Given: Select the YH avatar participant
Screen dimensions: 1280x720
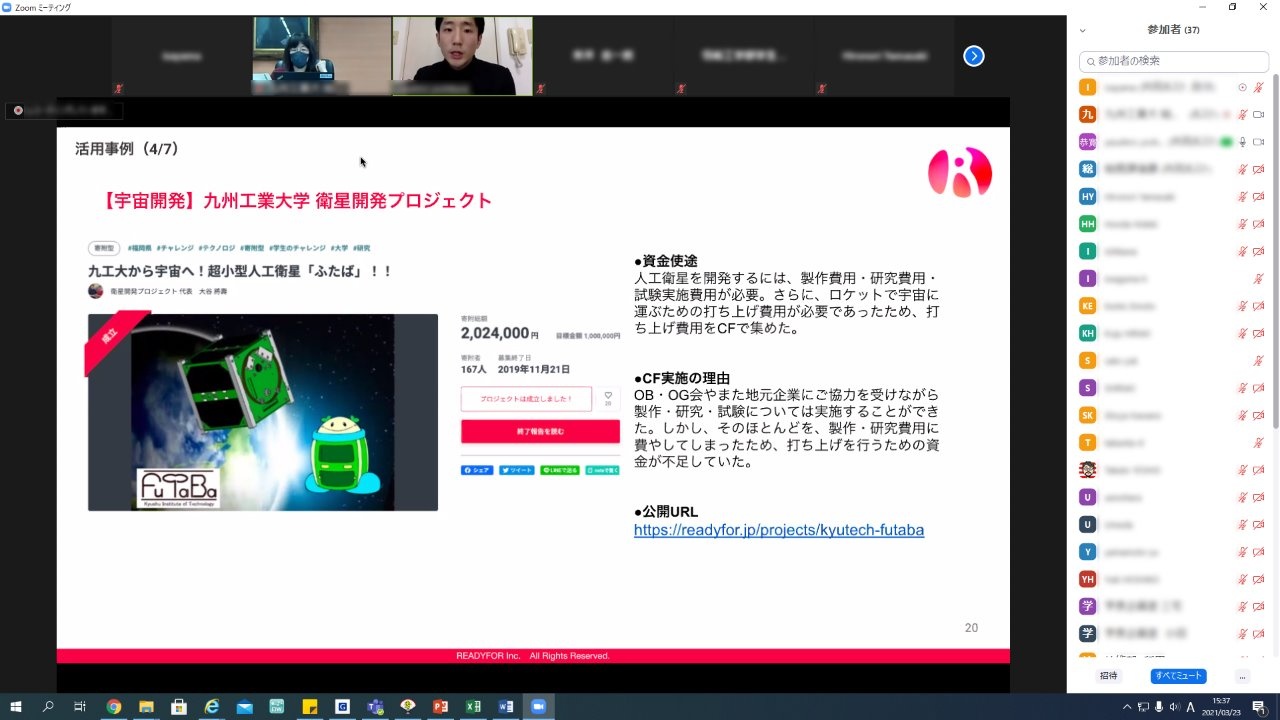Looking at the screenshot, I should pos(1088,579).
